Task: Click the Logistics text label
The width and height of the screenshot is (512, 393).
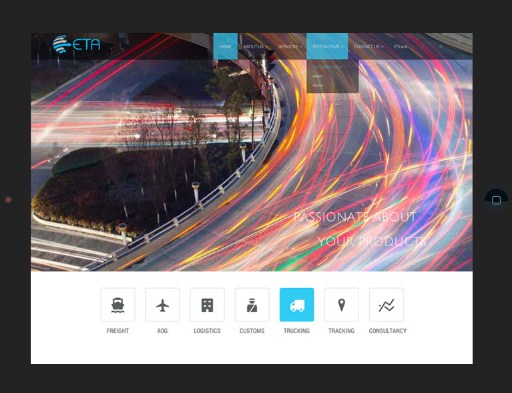Action: tap(207, 331)
